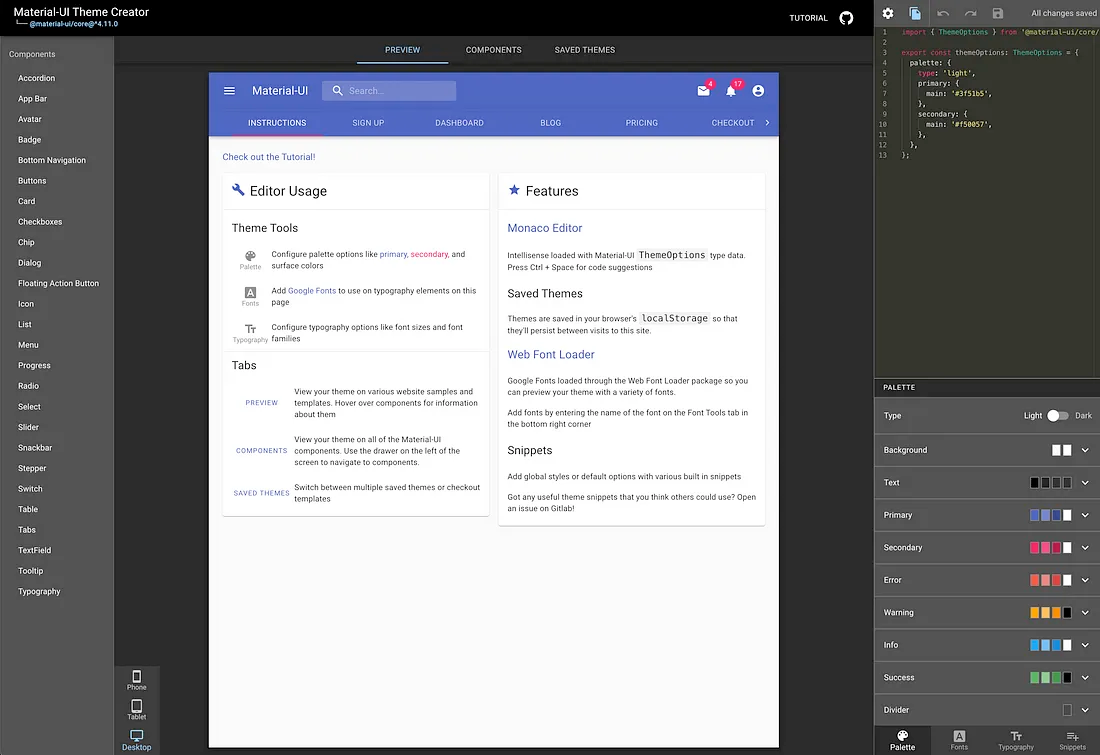Switch preview to Phone size
The width and height of the screenshot is (1100, 755).
pos(137,680)
